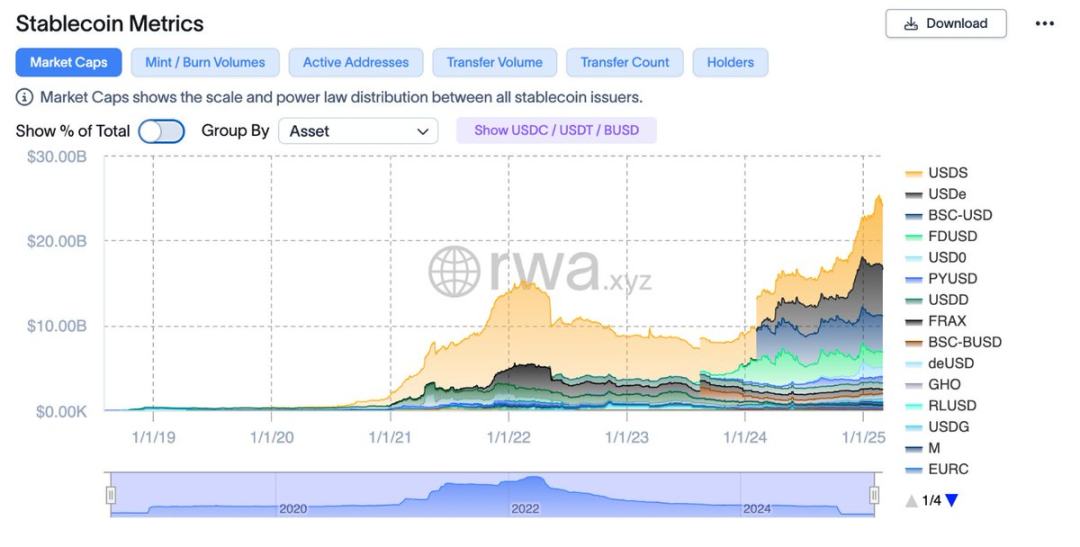The height and width of the screenshot is (547, 1080).
Task: Click the info icon beside Market Caps description
Action: 25,97
